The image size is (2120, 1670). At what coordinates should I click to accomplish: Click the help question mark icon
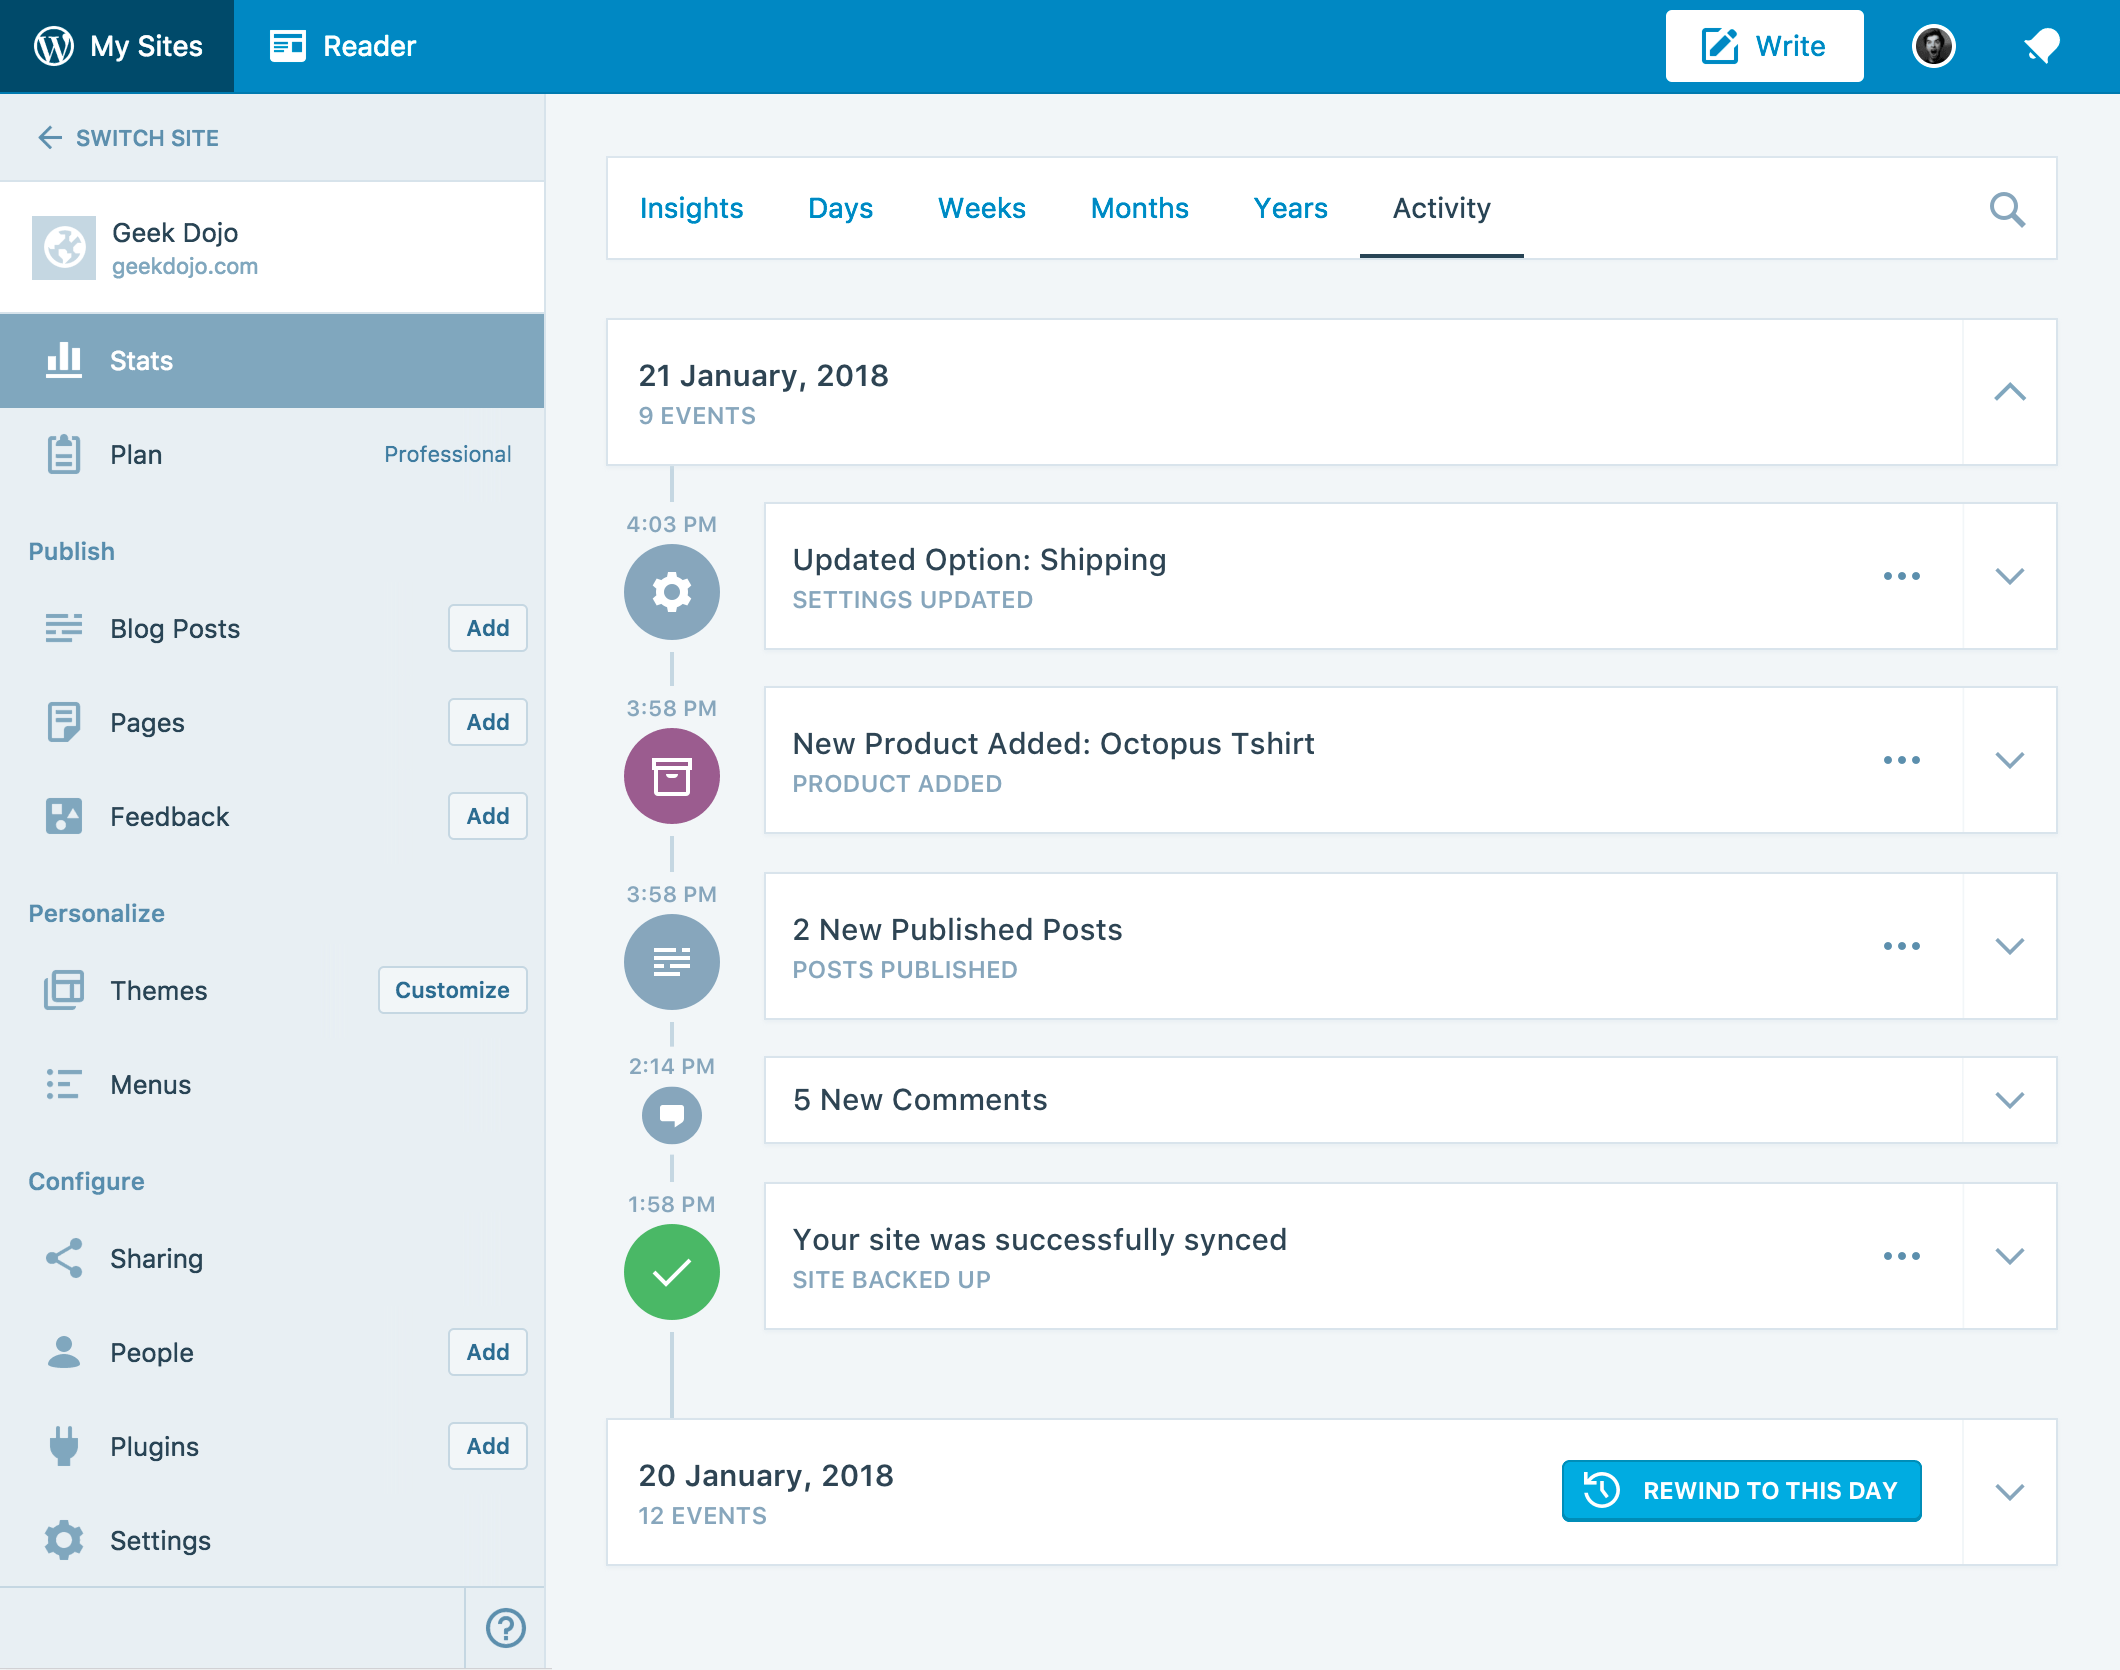pyautogui.click(x=505, y=1627)
